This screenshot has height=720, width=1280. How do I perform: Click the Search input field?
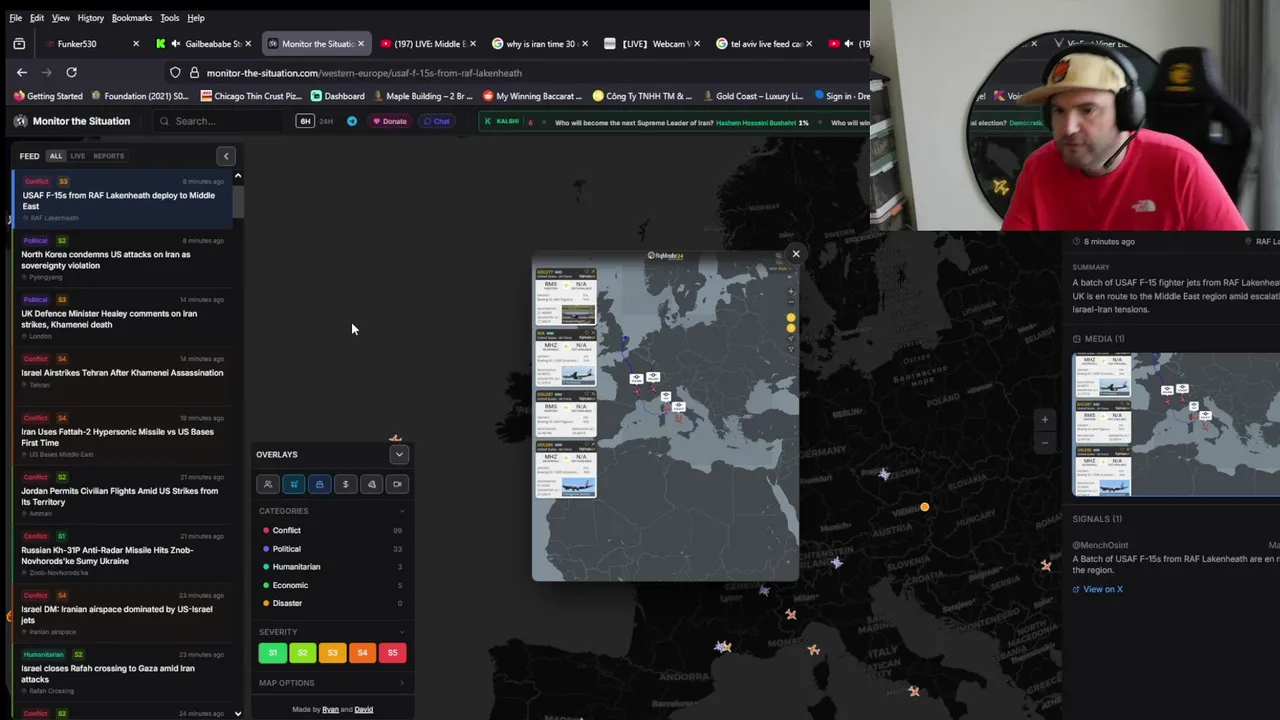pyautogui.click(x=220, y=121)
